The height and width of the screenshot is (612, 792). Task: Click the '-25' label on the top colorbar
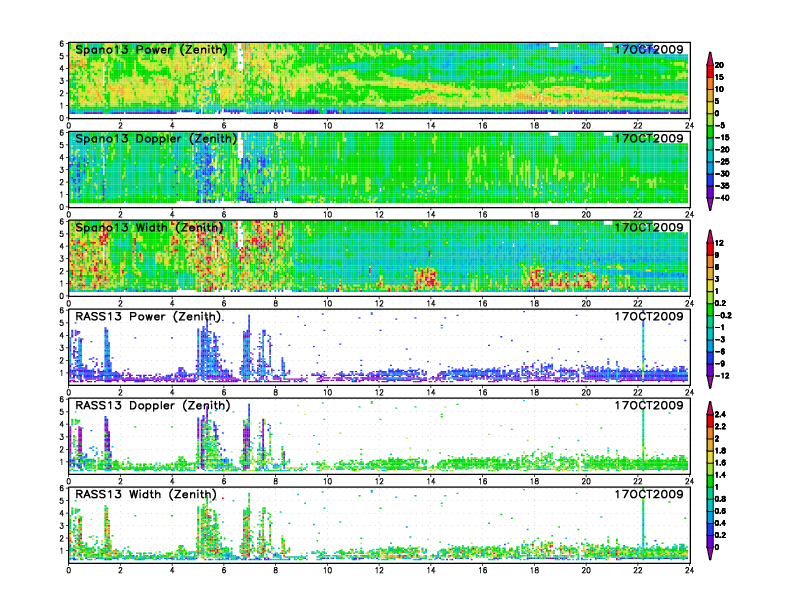[x=722, y=162]
